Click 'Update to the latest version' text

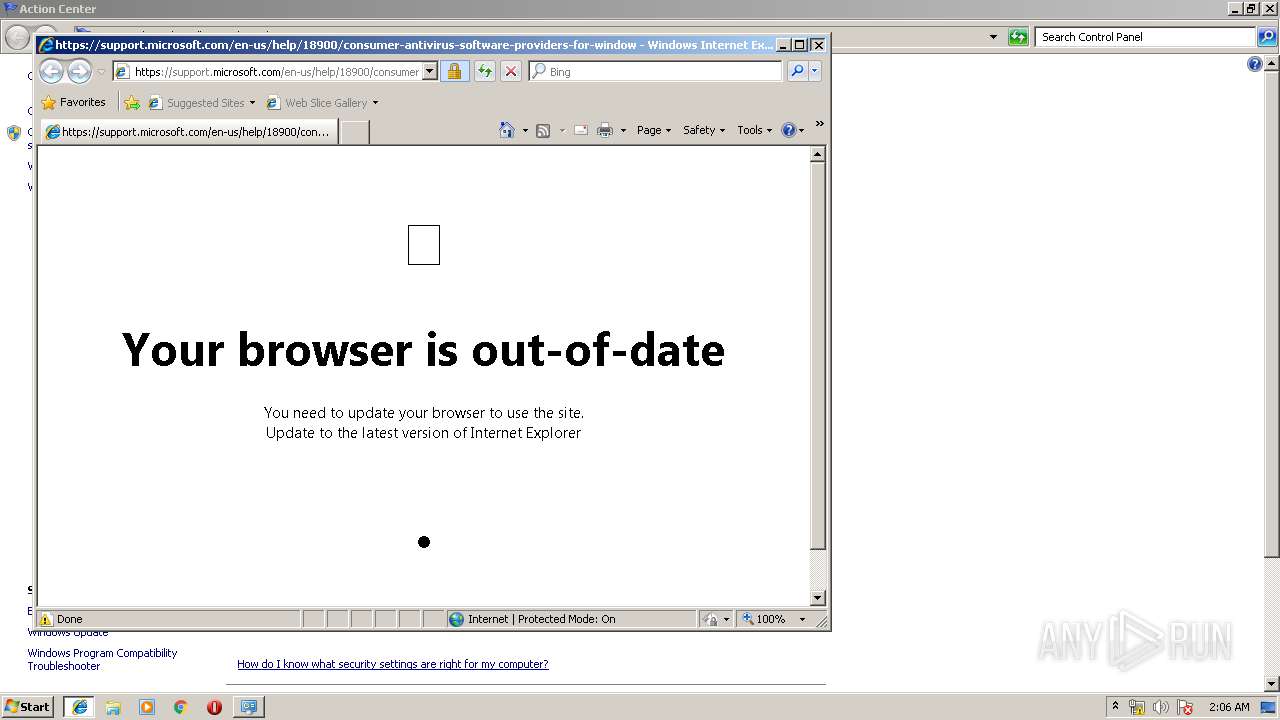pyautogui.click(x=423, y=433)
